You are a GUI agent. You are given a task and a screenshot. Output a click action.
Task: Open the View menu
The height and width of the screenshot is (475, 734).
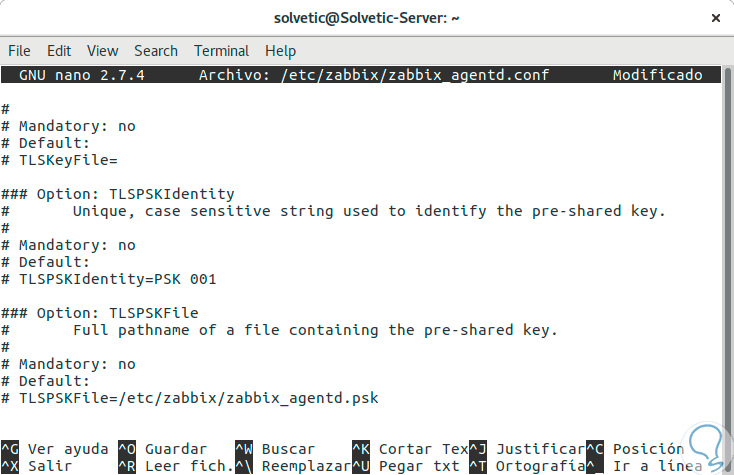coord(103,51)
